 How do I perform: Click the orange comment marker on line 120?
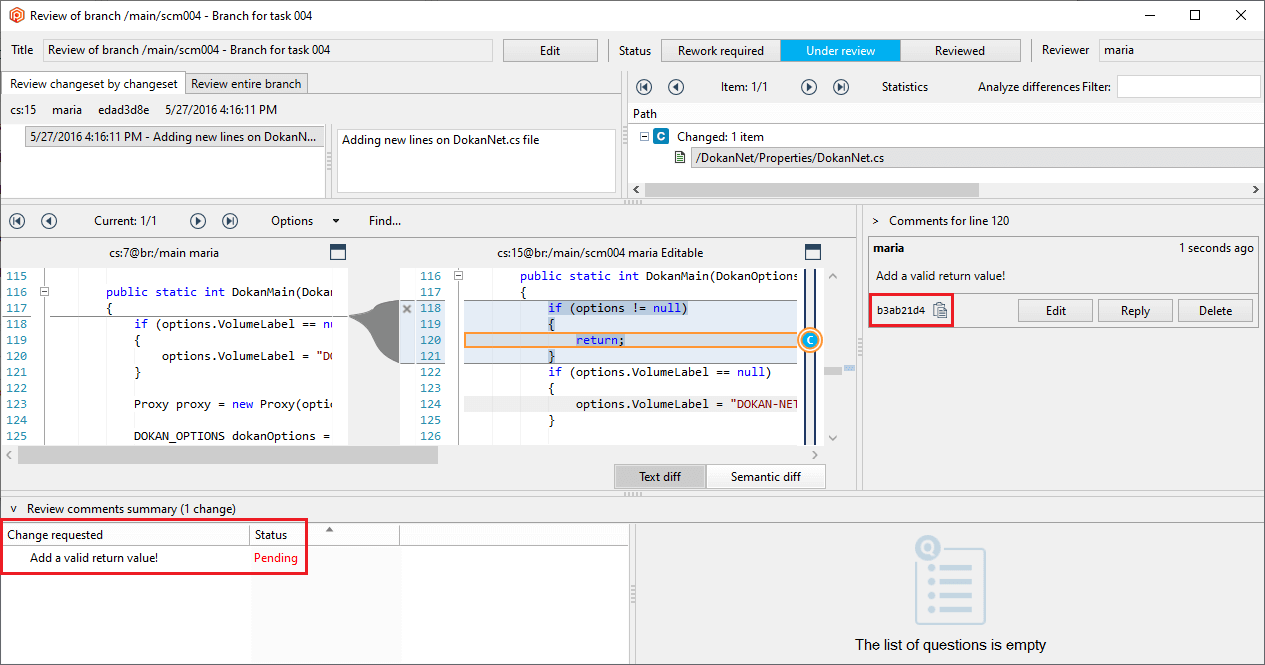click(x=810, y=340)
